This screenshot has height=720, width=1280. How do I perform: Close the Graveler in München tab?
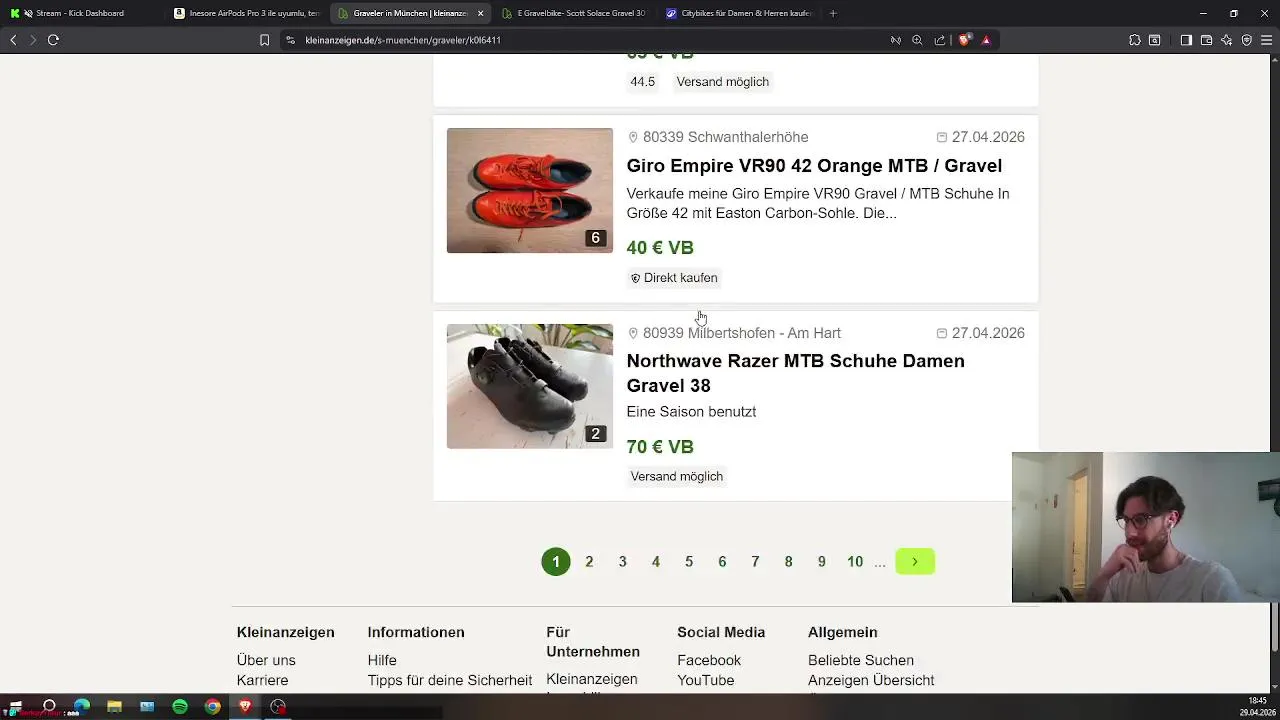(x=480, y=13)
